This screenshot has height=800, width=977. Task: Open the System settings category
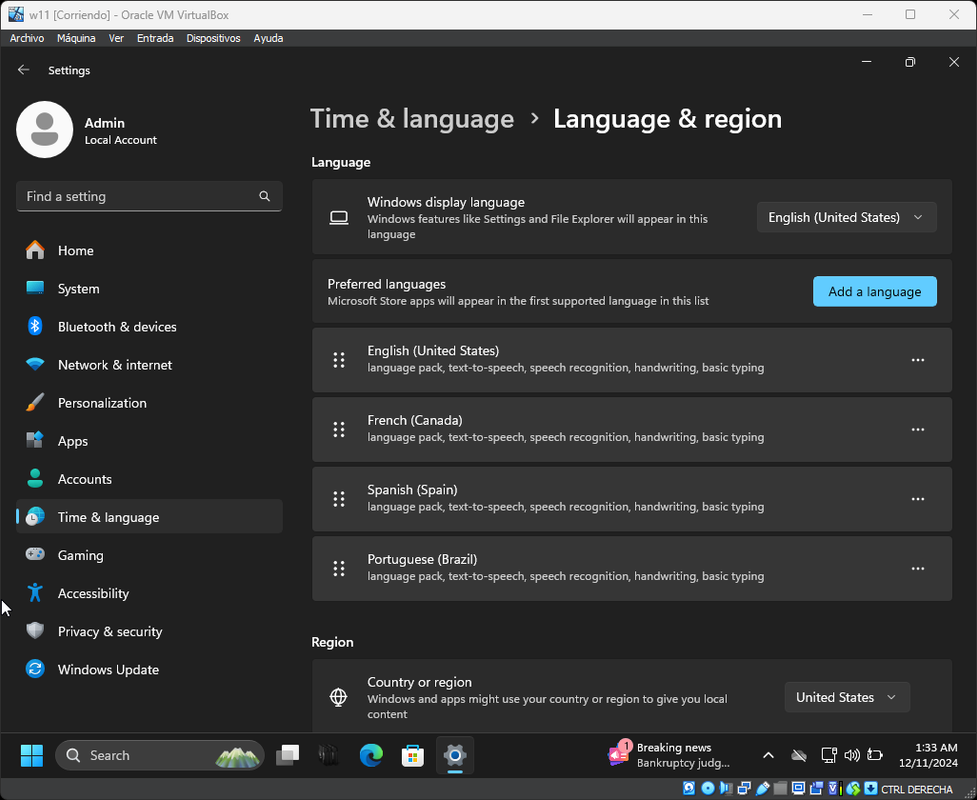[x=149, y=288]
